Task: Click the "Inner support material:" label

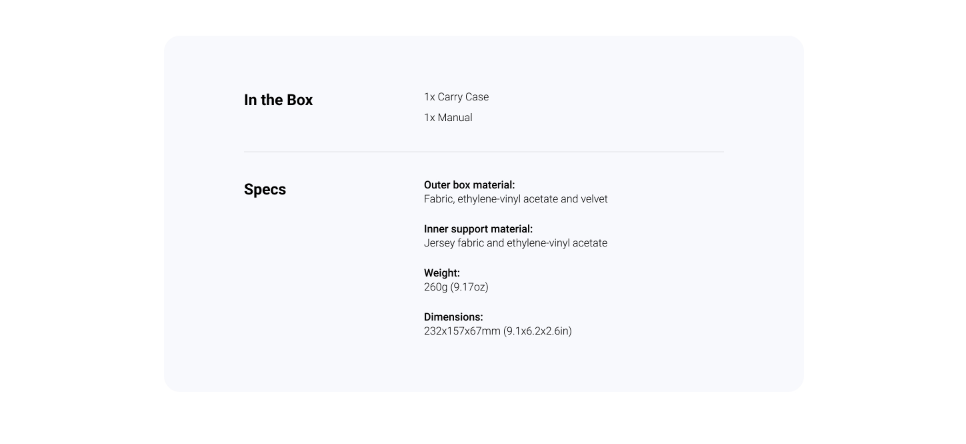Action: [x=478, y=229]
